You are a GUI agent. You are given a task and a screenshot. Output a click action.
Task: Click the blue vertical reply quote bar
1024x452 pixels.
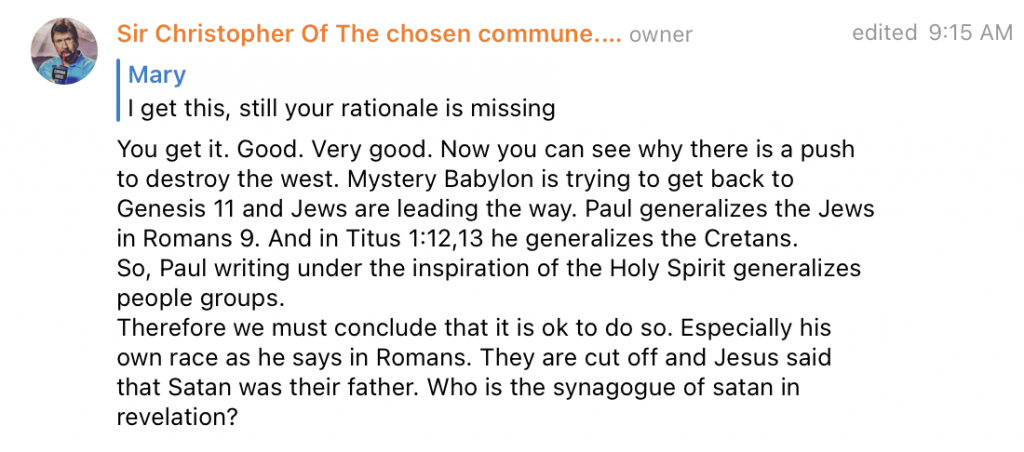[x=119, y=90]
